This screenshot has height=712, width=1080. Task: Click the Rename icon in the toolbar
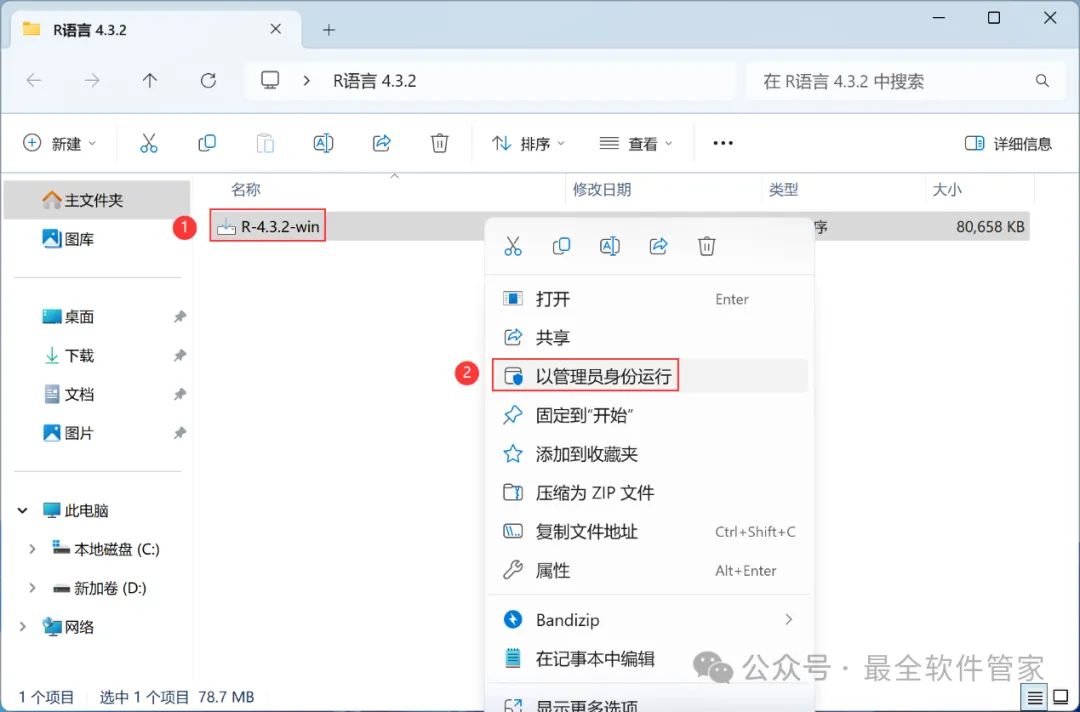323,143
